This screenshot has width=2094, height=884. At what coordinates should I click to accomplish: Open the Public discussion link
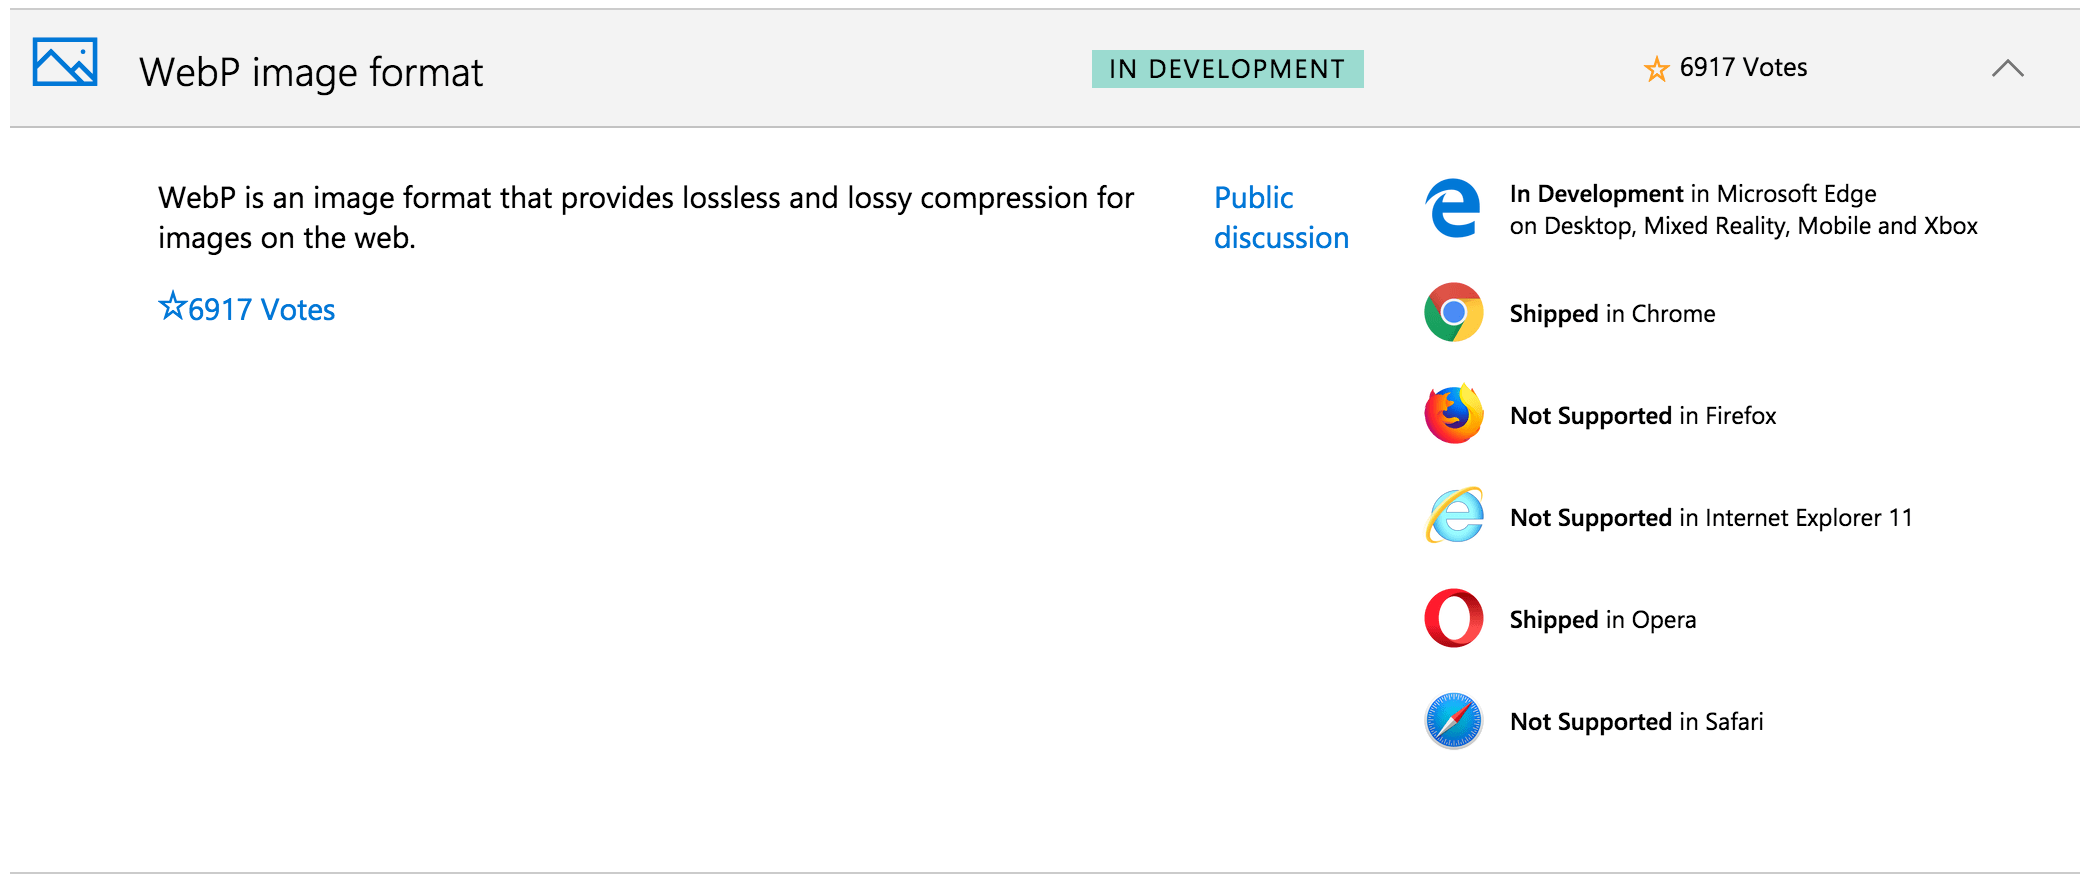click(x=1280, y=217)
